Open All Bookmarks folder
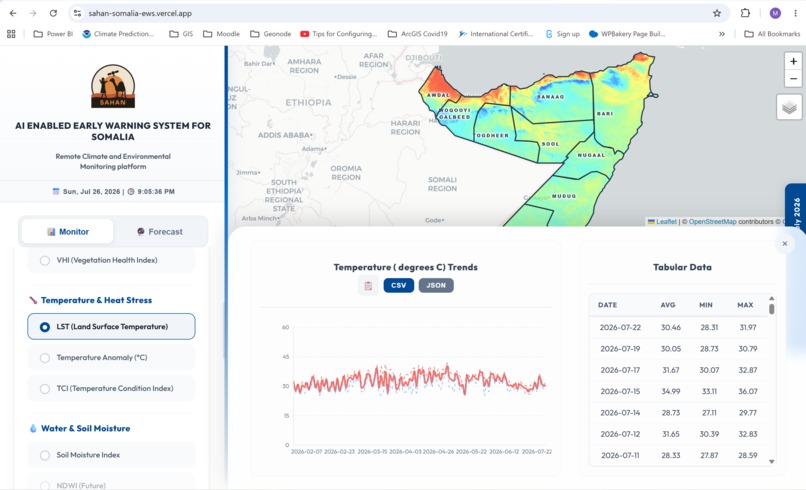Viewport: 806px width, 490px height. point(772,34)
